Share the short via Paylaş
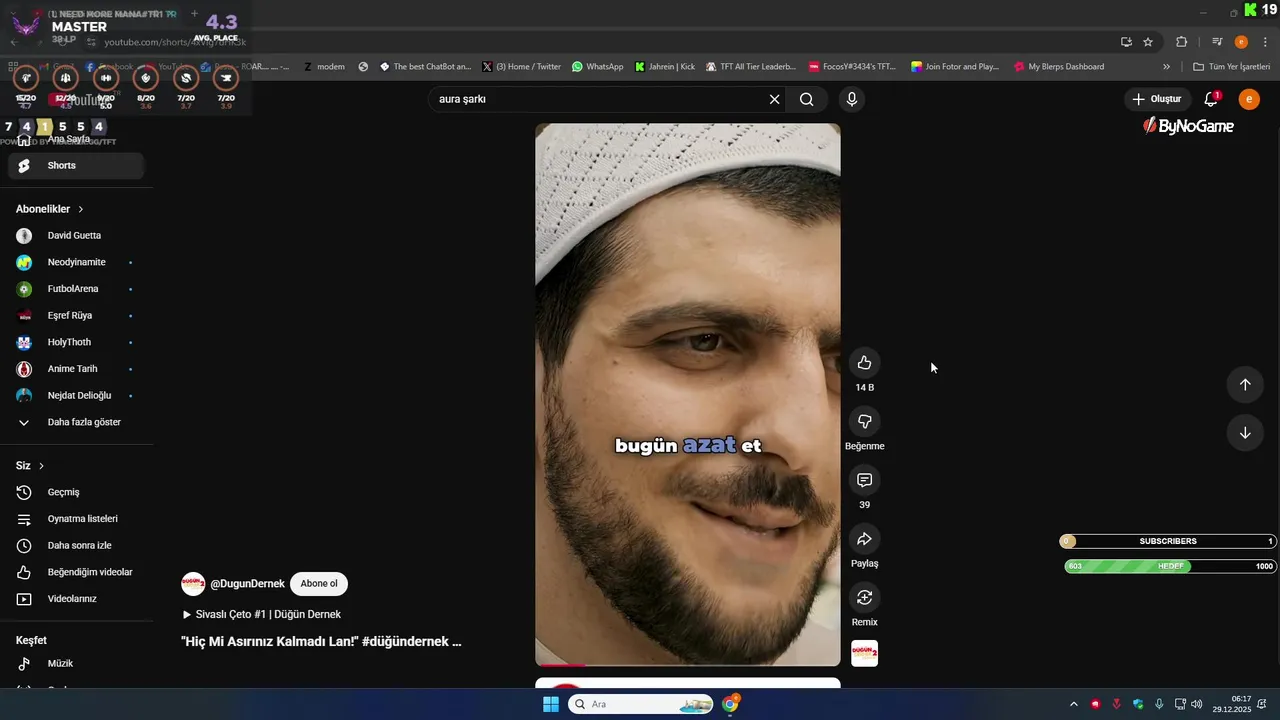This screenshot has height=720, width=1280. (x=865, y=539)
